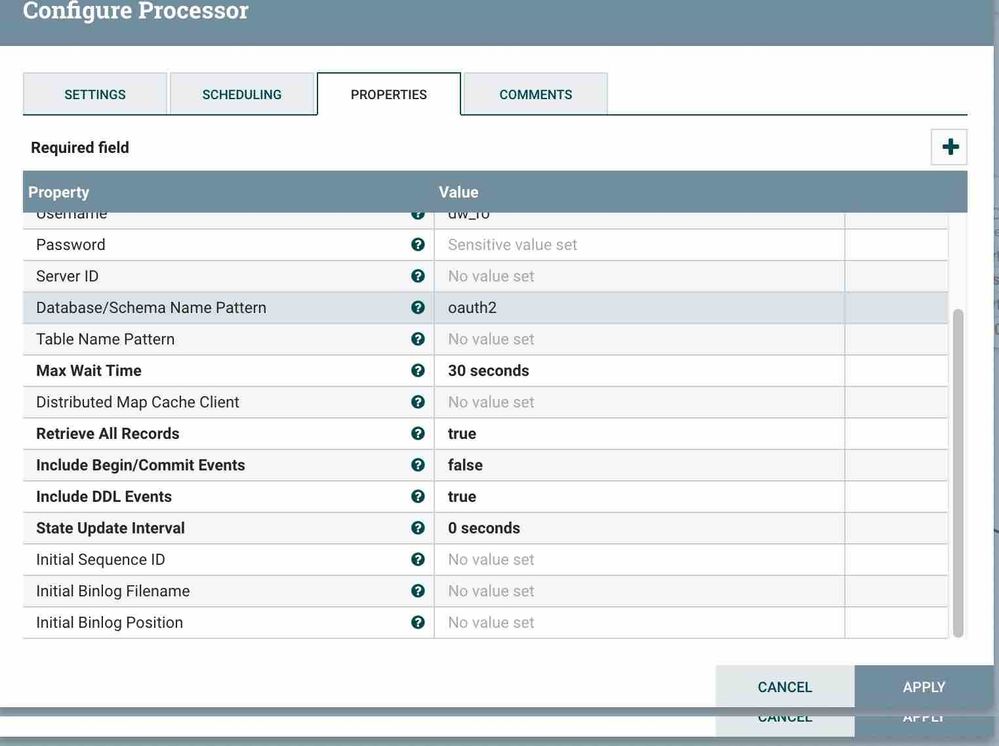Switch to the Settings tab

95,94
